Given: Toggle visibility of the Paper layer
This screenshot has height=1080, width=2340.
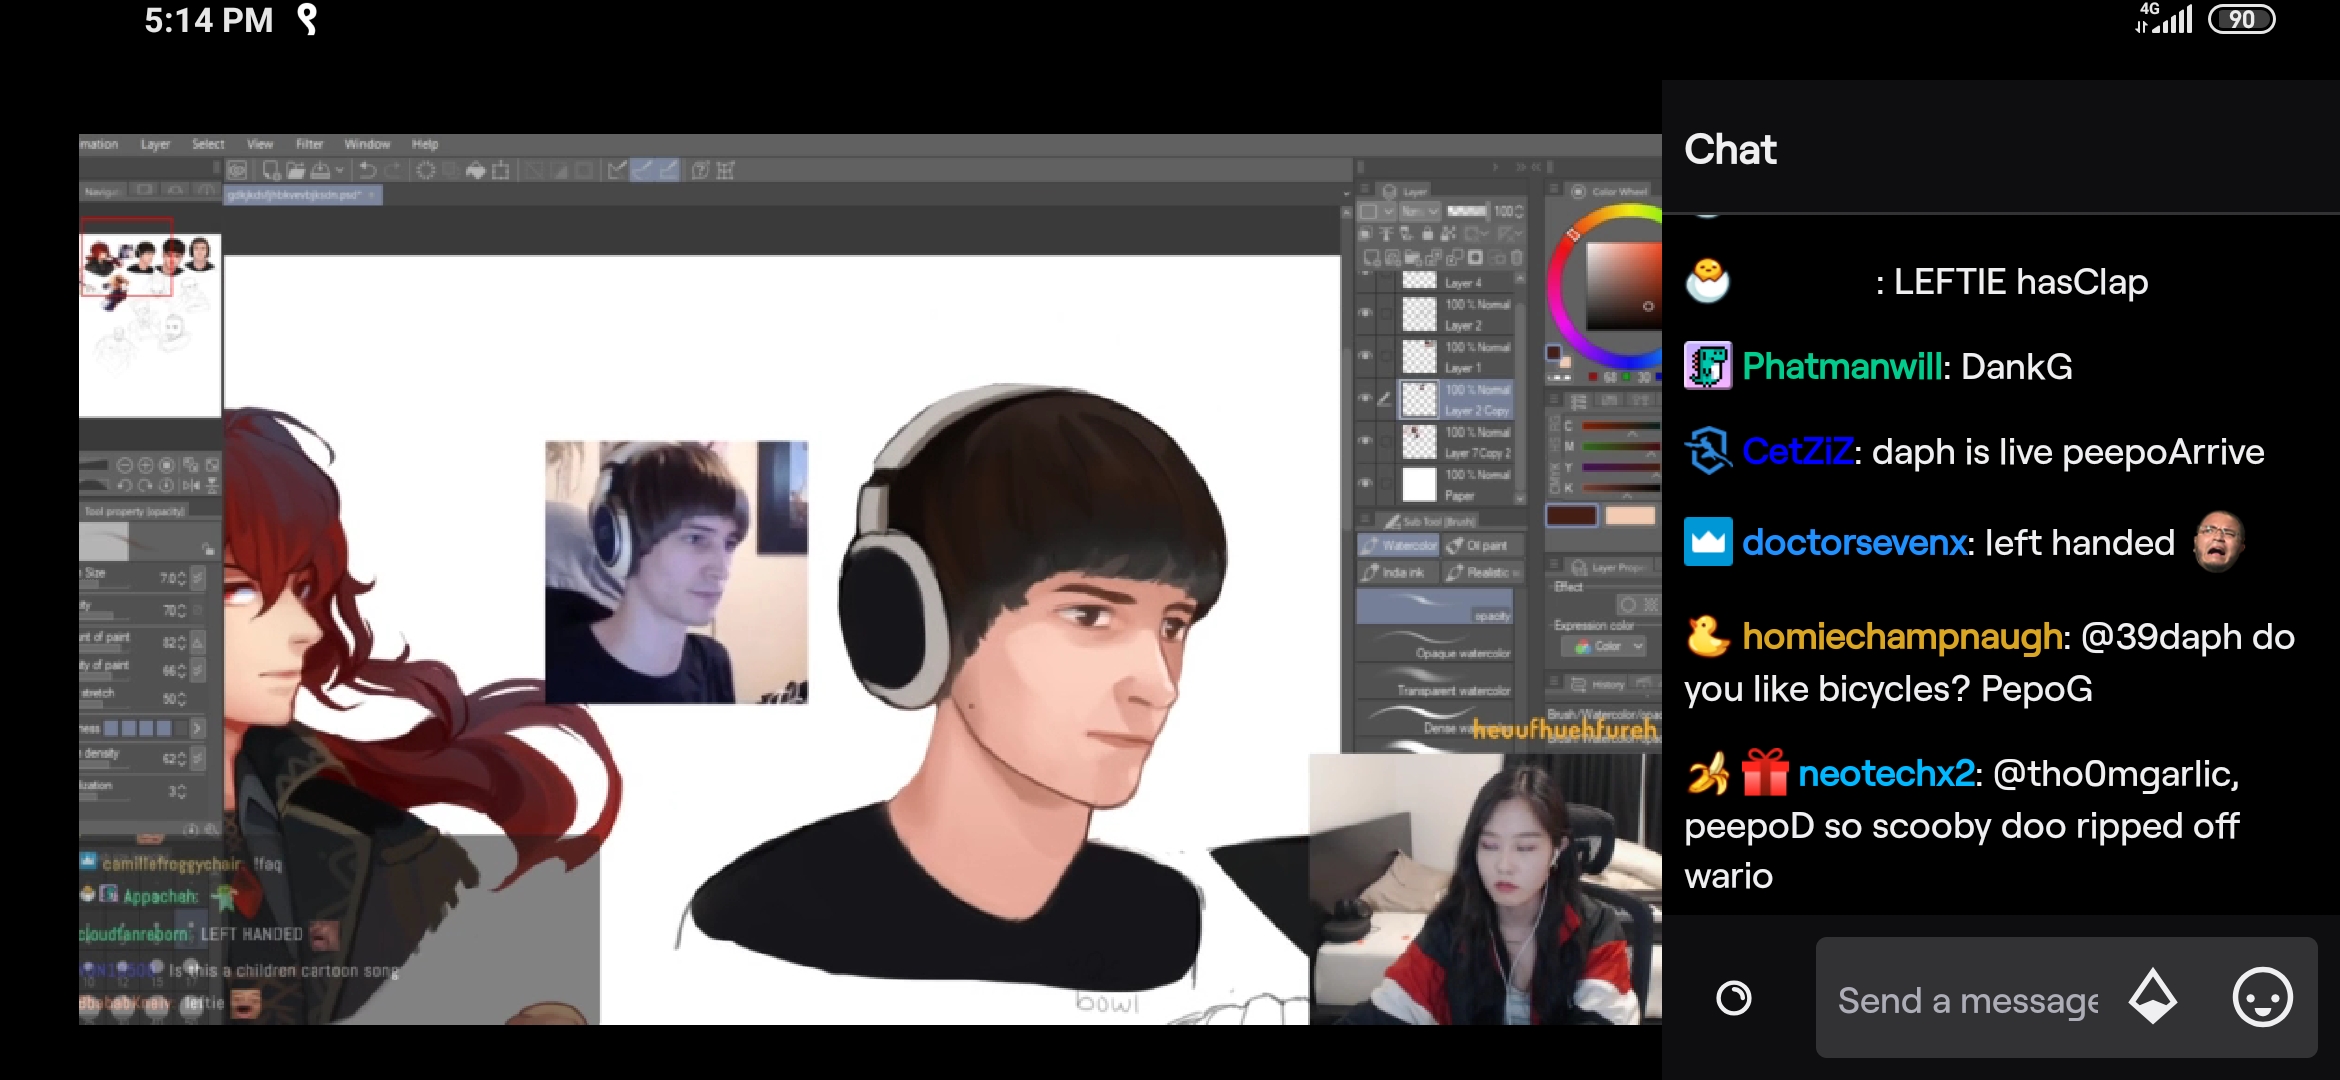Looking at the screenshot, I should coord(1365,483).
